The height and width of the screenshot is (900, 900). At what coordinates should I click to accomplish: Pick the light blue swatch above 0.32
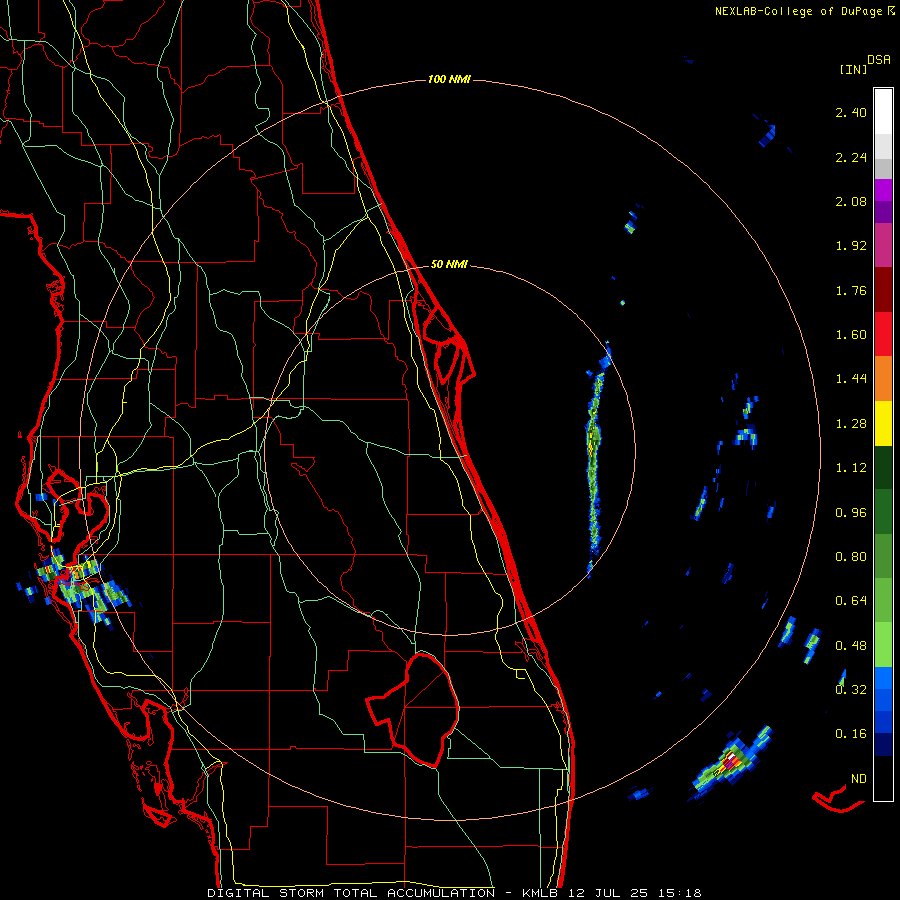883,678
